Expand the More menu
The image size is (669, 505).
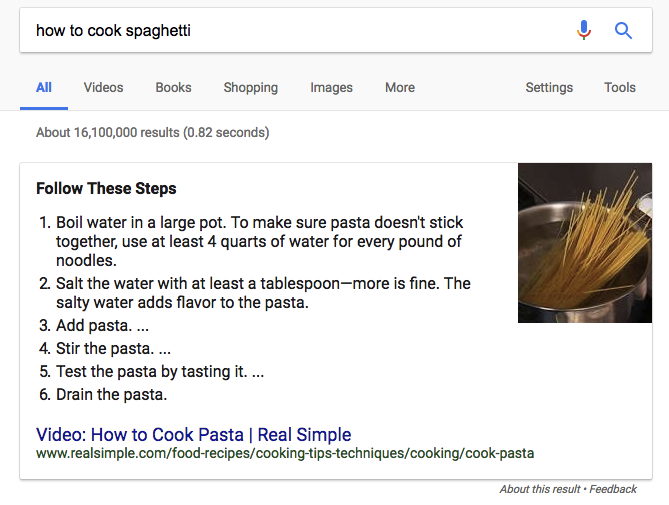click(400, 87)
